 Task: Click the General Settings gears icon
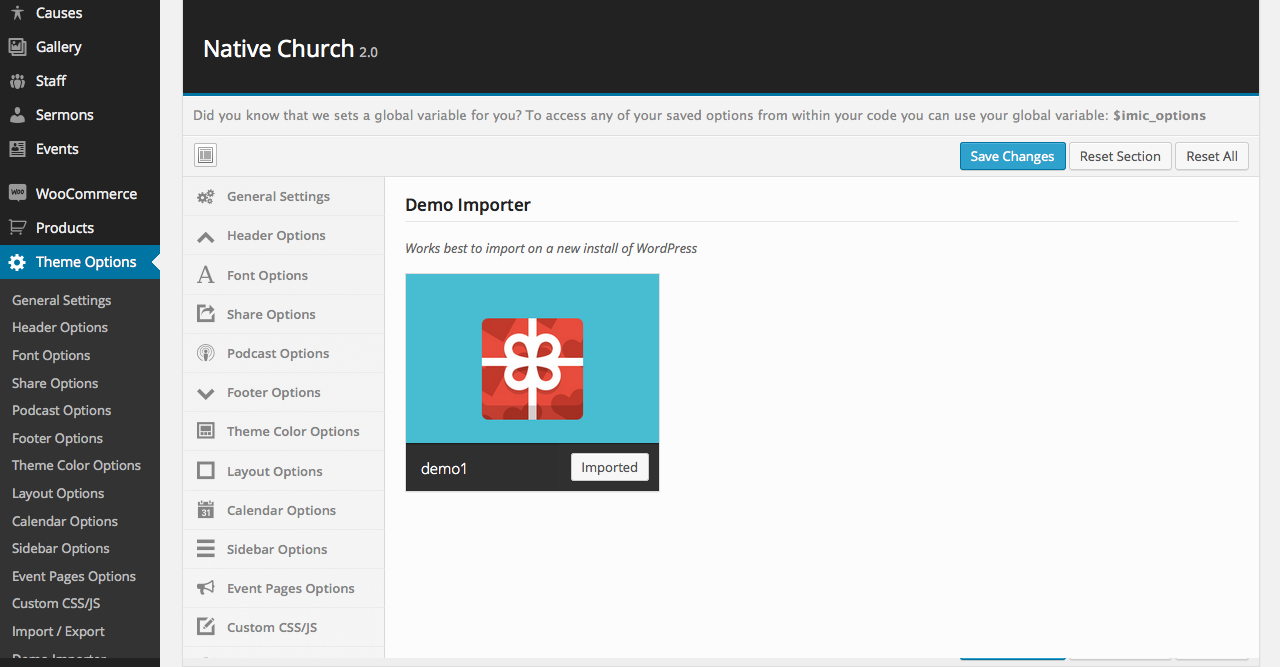(x=206, y=197)
